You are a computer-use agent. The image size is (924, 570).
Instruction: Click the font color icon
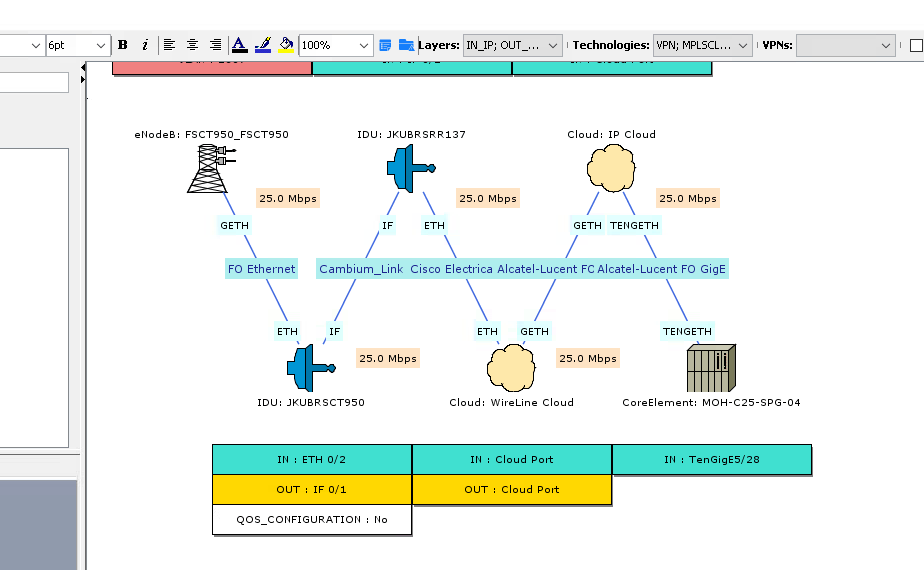[239, 45]
